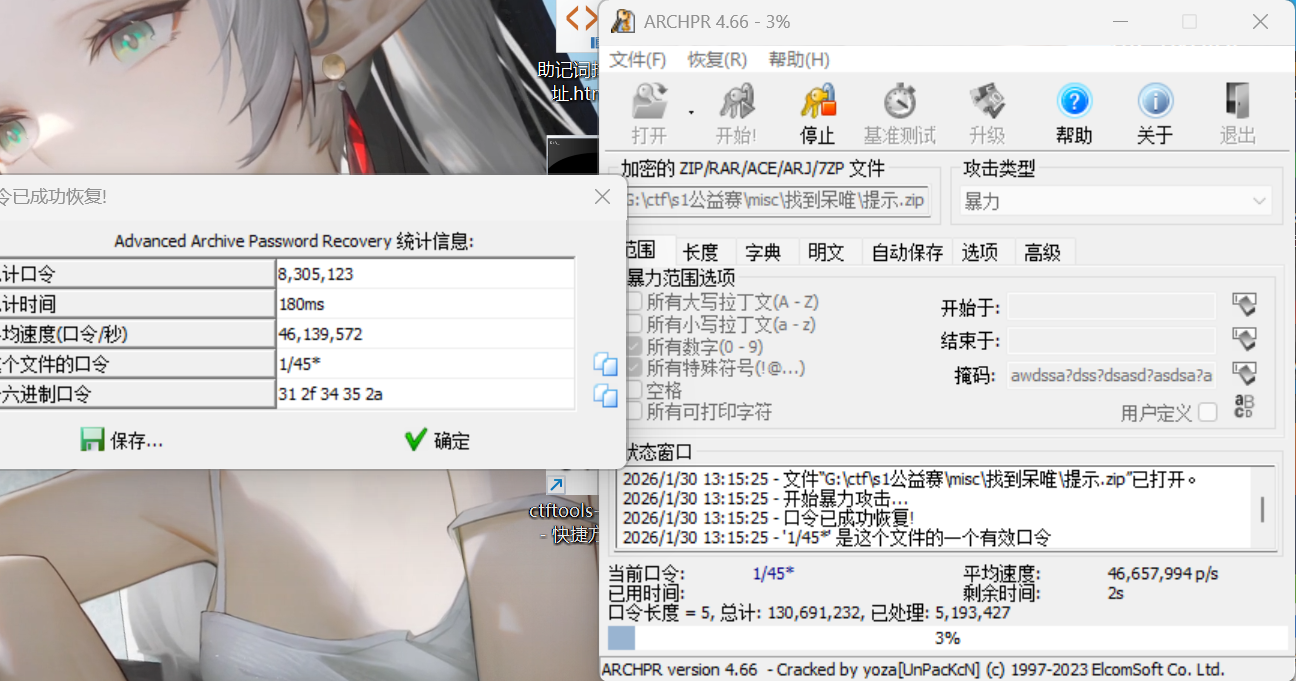Enable the Space (空格) character checkbox
This screenshot has height=681, width=1296.
pyautogui.click(x=634, y=390)
